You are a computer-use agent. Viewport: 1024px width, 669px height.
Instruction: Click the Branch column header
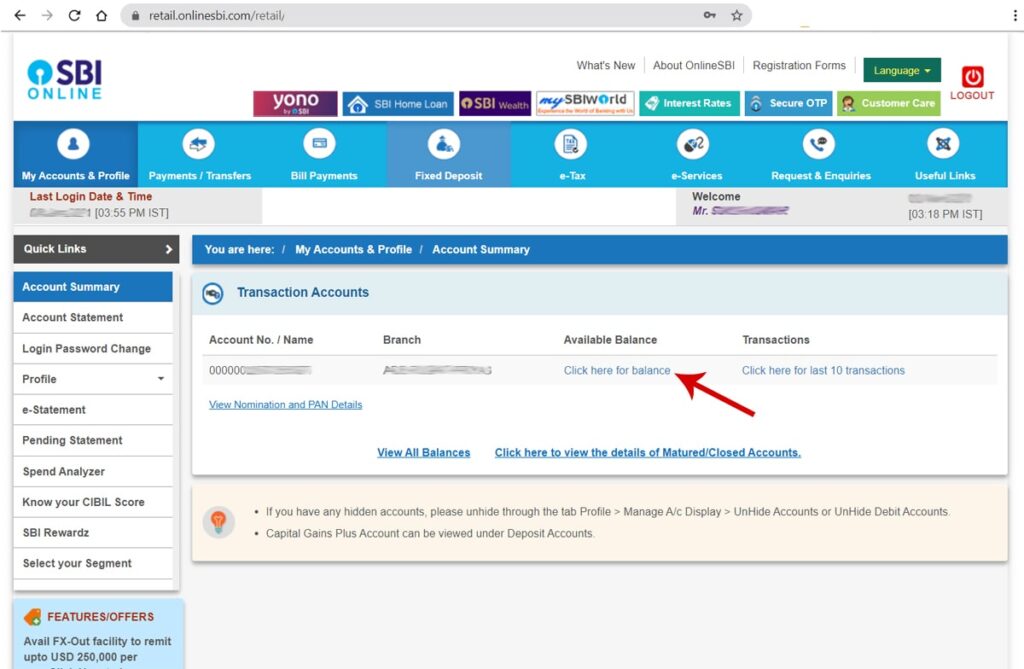(402, 340)
